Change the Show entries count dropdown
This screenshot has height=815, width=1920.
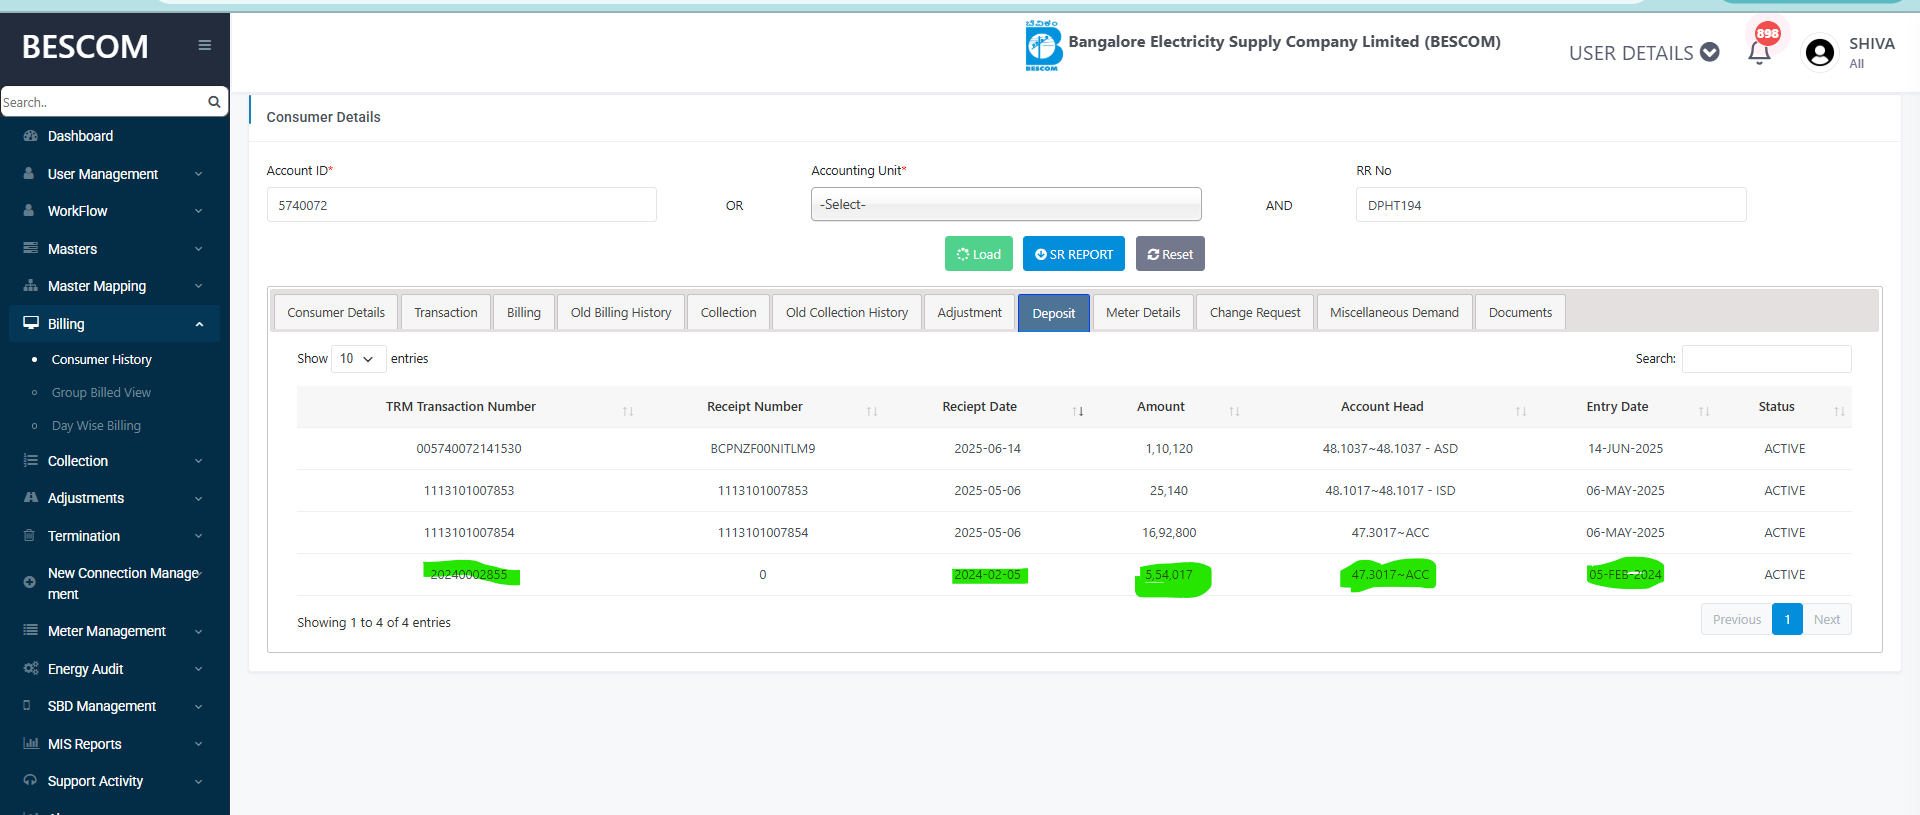(x=357, y=359)
